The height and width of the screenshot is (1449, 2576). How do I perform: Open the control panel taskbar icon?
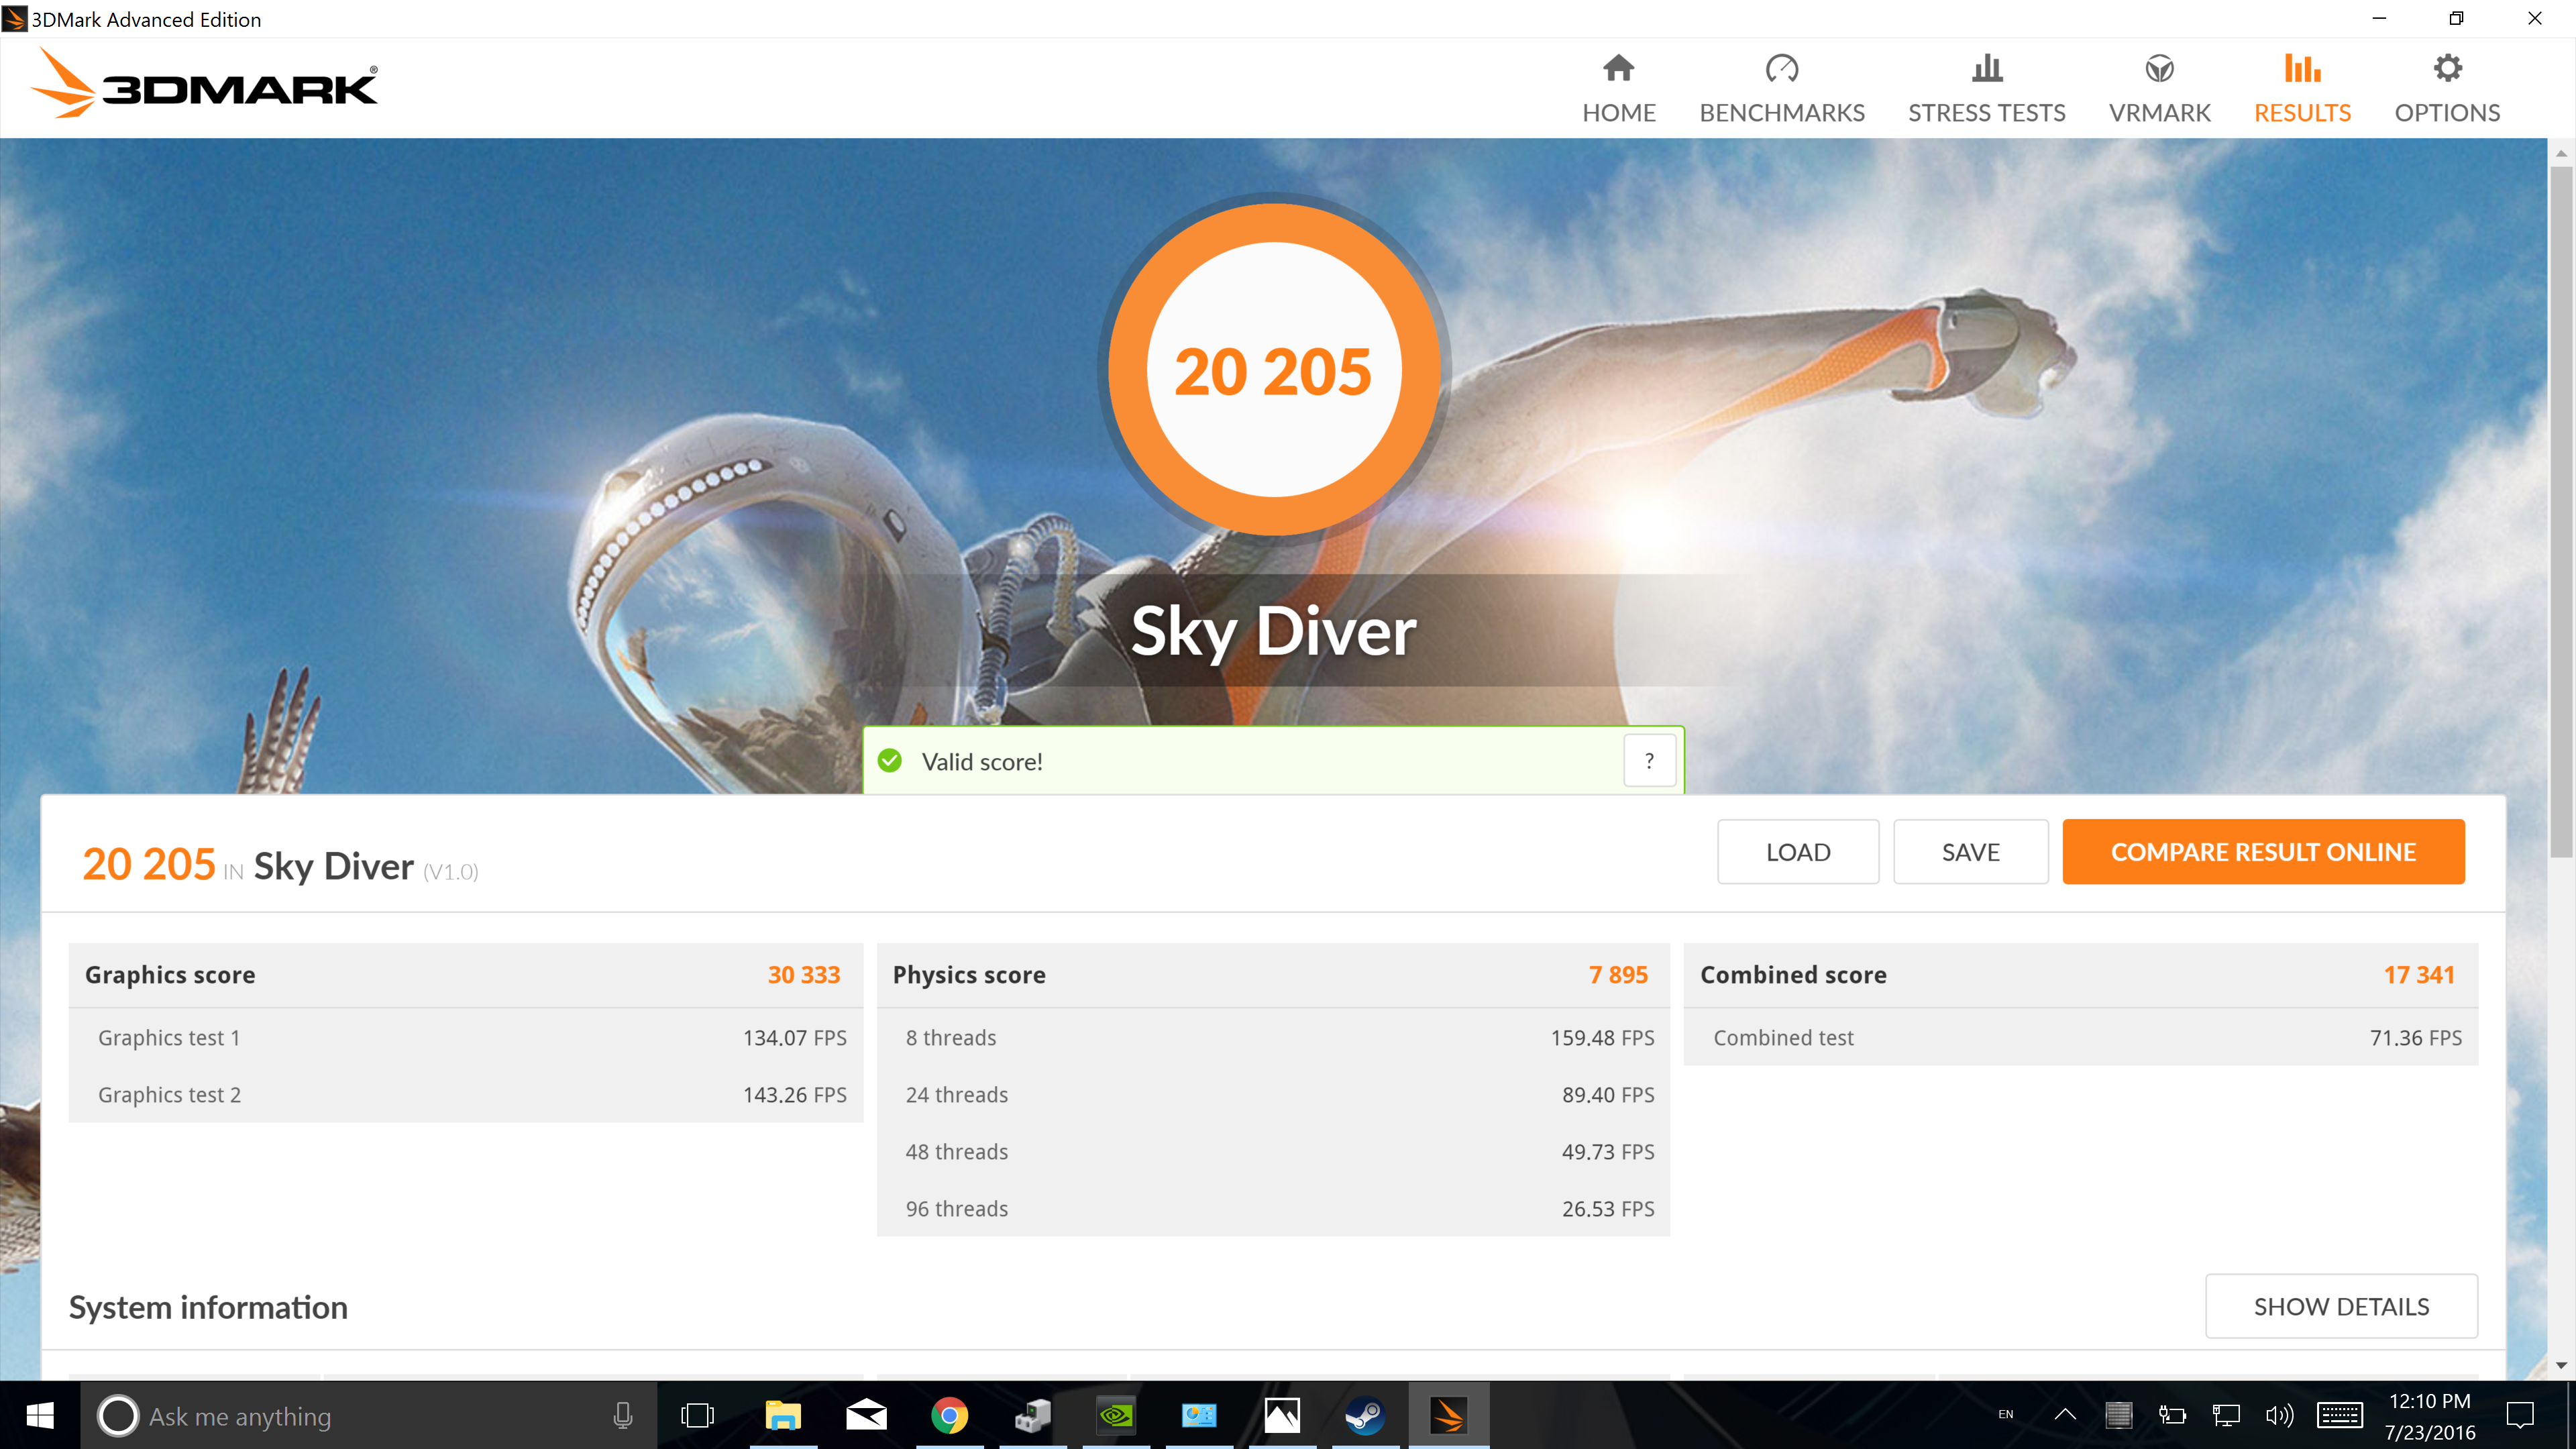pos(1198,1416)
